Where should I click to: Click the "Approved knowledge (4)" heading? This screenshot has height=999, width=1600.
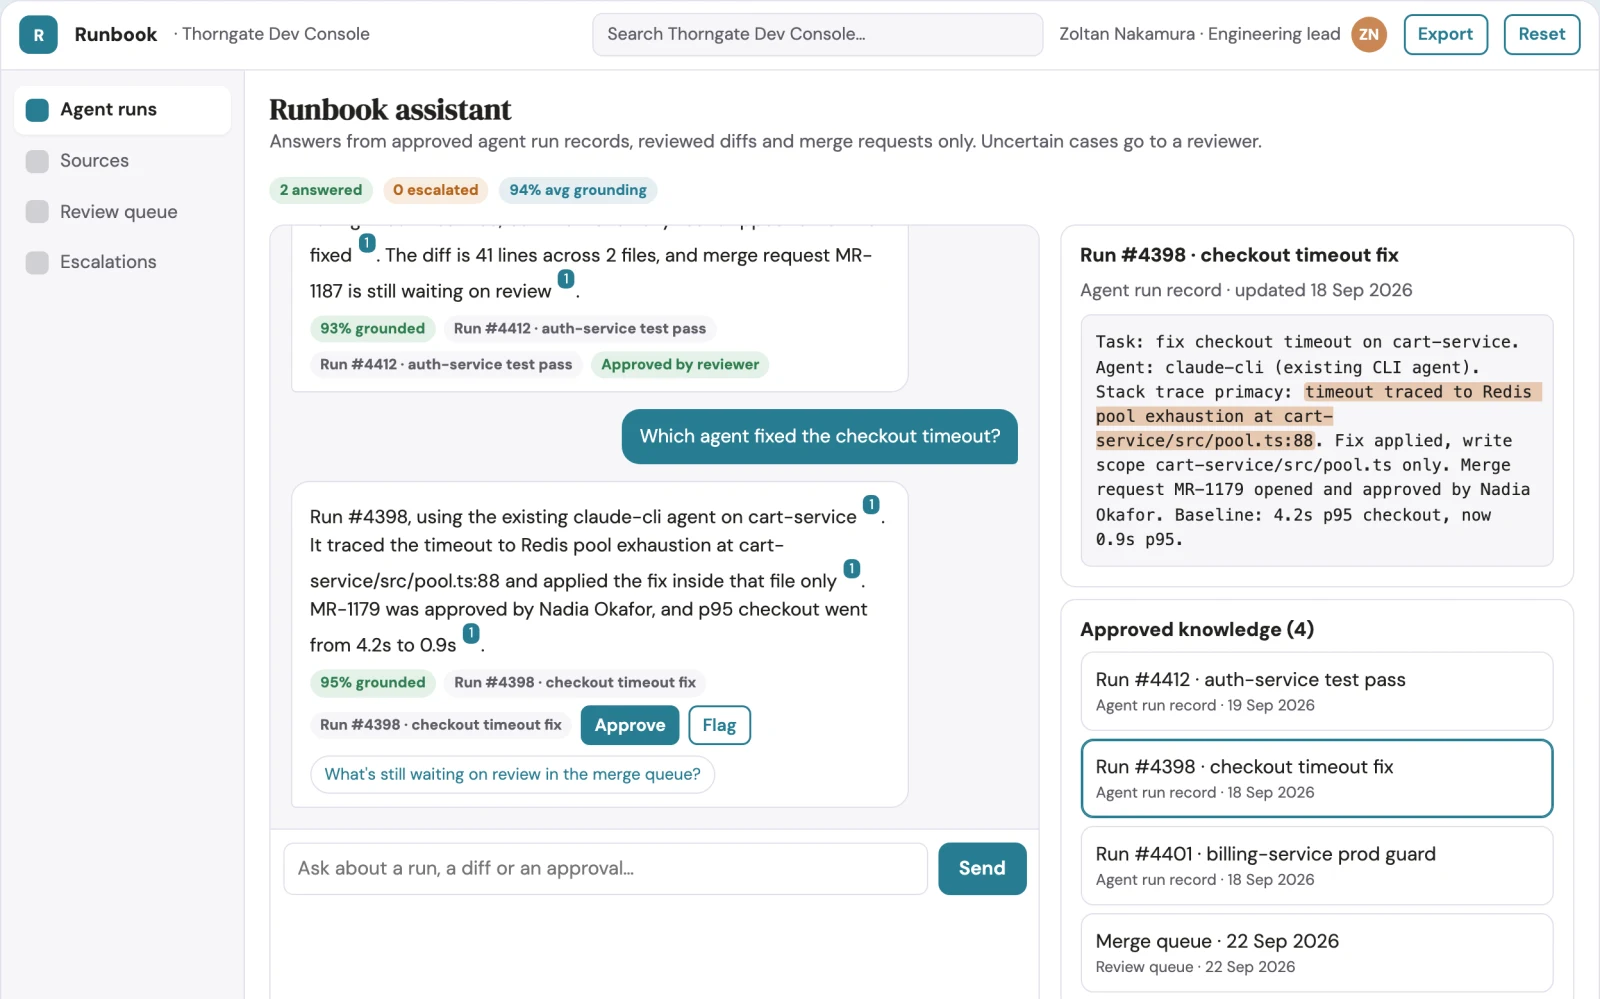pos(1197,630)
